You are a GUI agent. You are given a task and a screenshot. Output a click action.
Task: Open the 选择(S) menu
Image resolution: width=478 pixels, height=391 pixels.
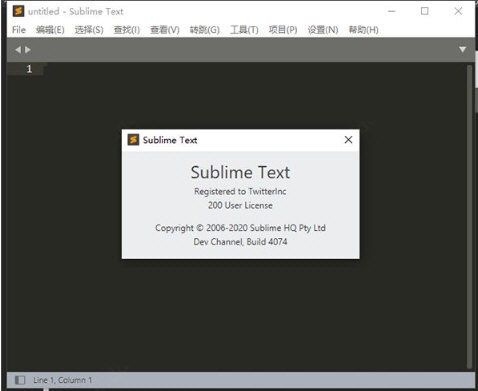tap(89, 30)
